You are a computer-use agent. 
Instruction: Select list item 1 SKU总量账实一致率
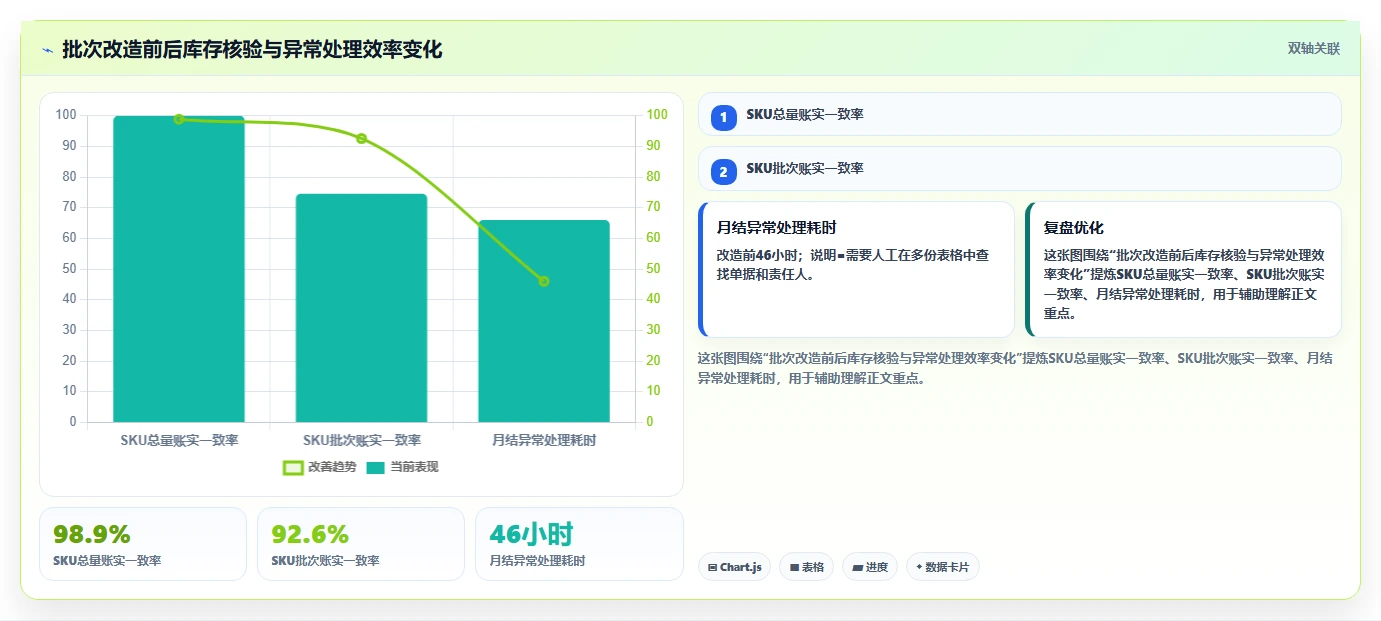(1019, 114)
